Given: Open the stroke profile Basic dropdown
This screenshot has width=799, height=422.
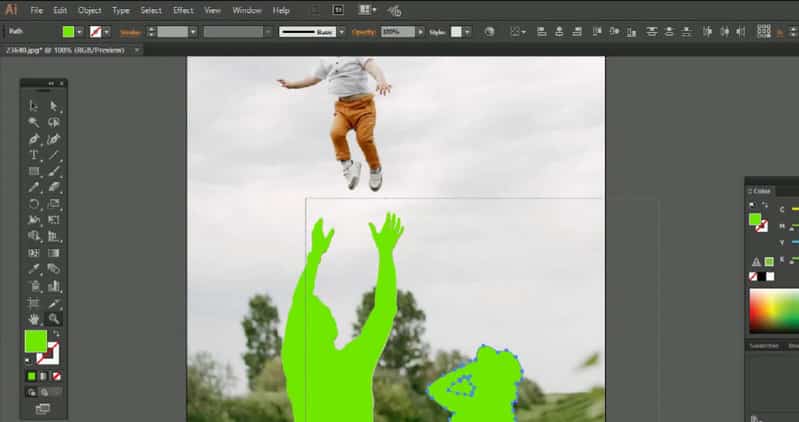Looking at the screenshot, I should tap(341, 32).
